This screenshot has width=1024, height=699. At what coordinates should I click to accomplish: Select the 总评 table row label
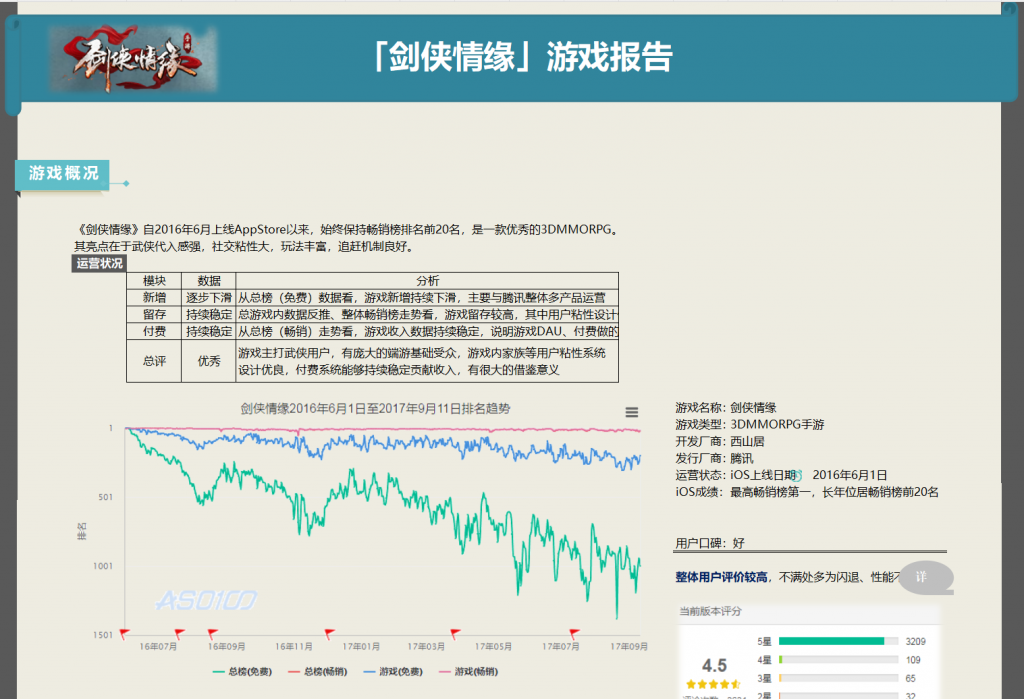tap(154, 361)
